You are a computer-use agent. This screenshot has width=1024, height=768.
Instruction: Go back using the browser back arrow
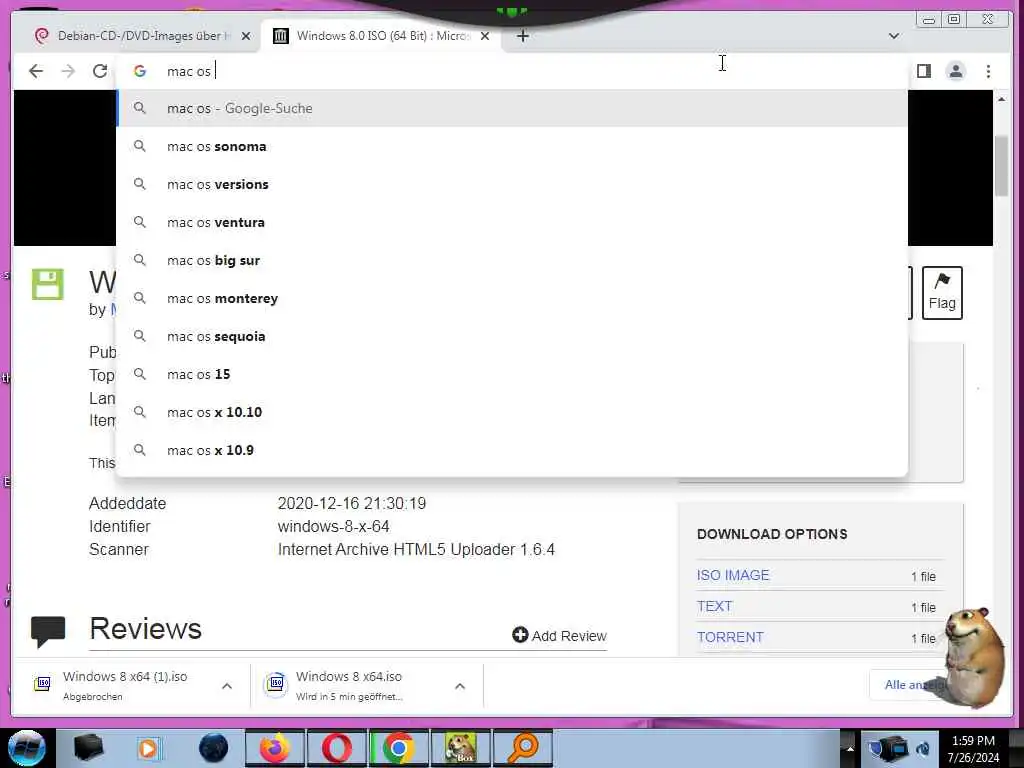click(36, 71)
